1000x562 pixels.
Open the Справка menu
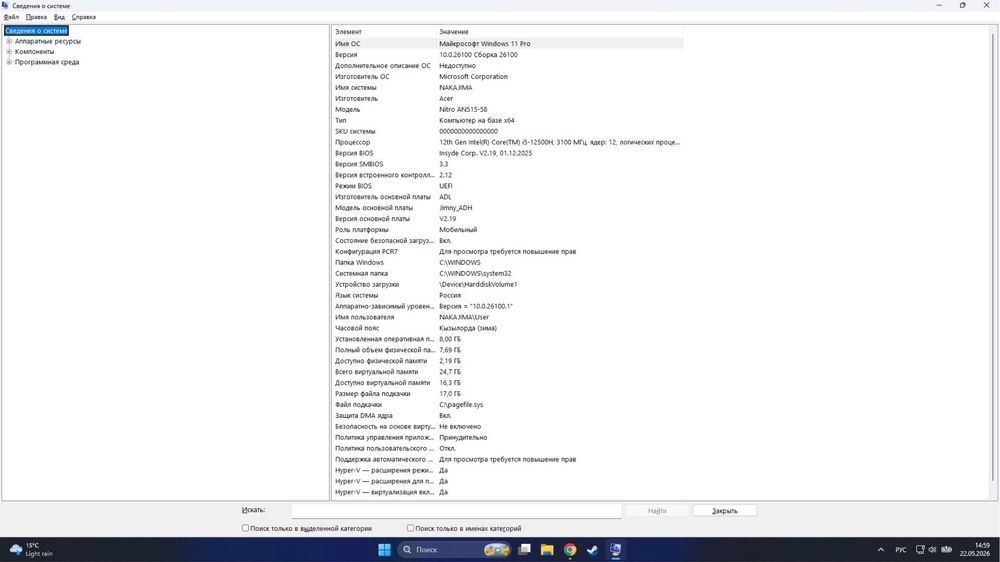(x=84, y=17)
